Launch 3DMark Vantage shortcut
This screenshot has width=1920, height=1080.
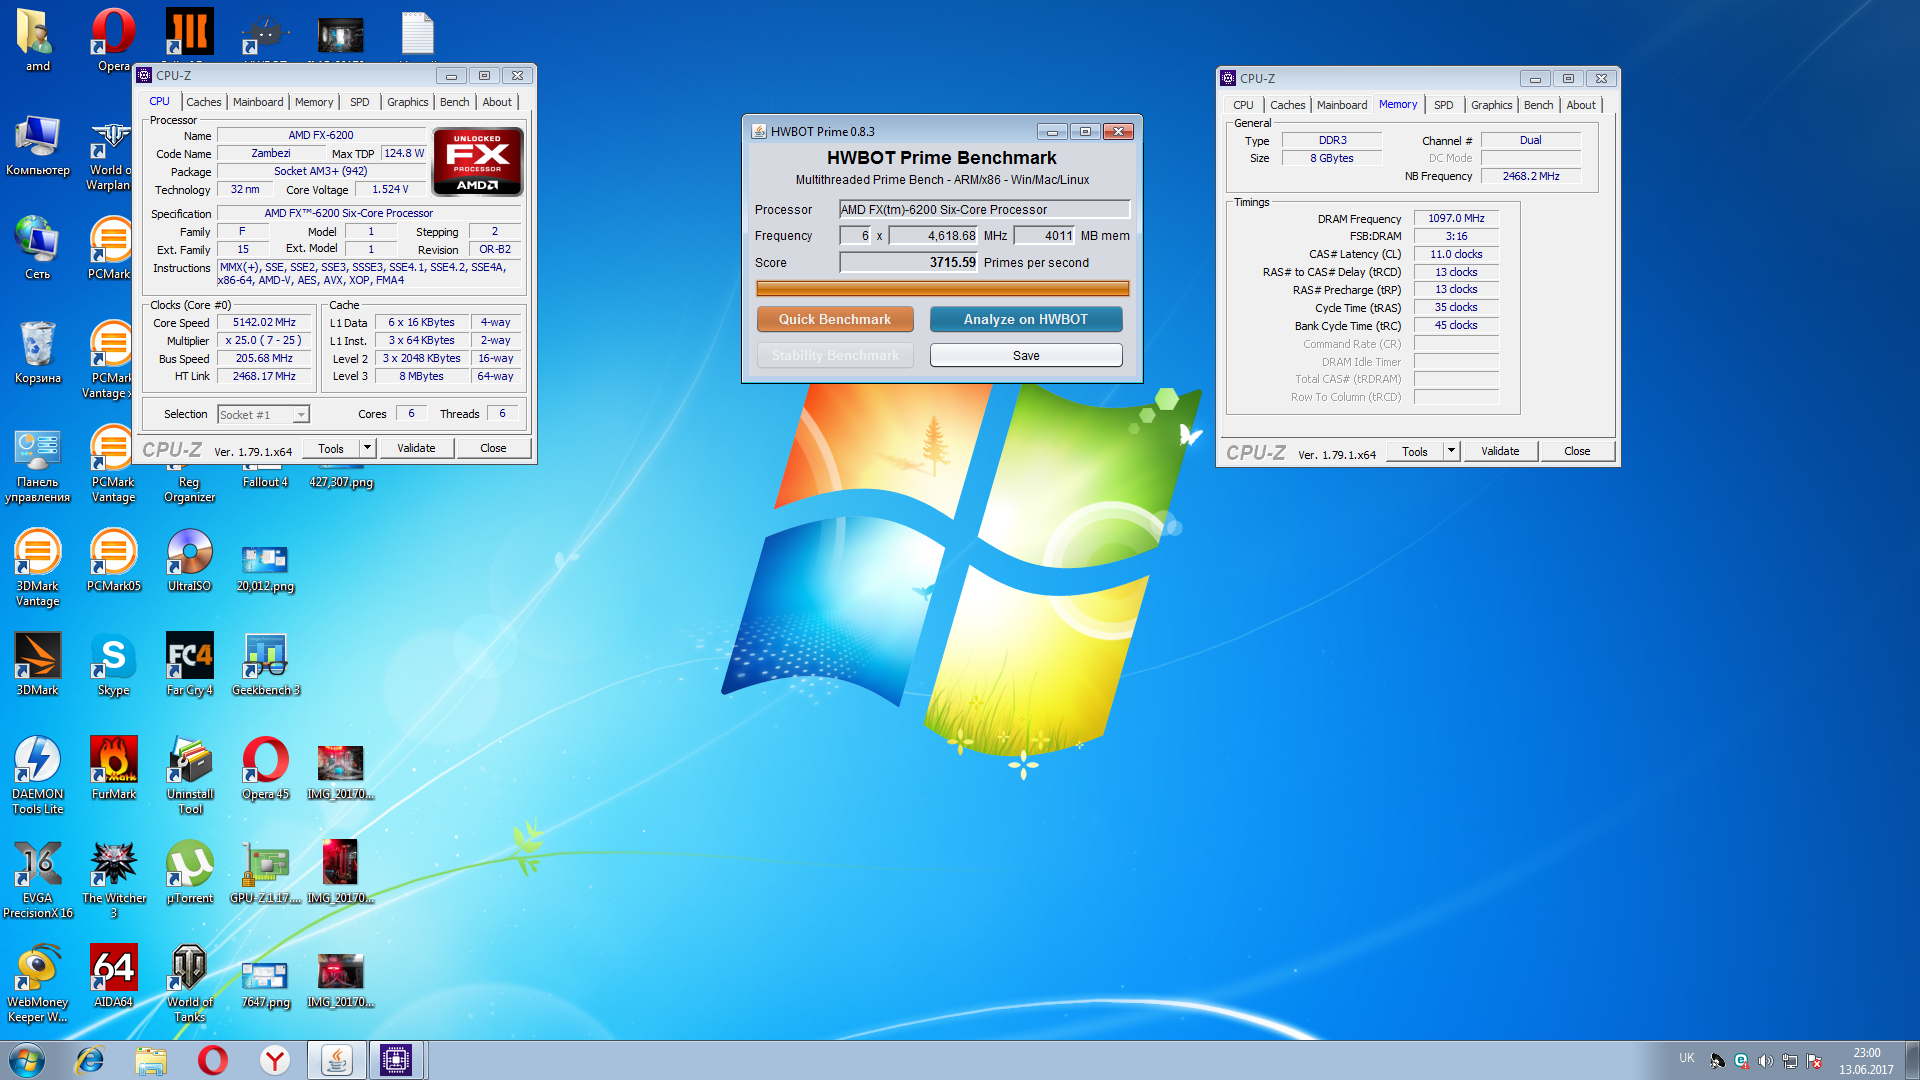coord(37,568)
